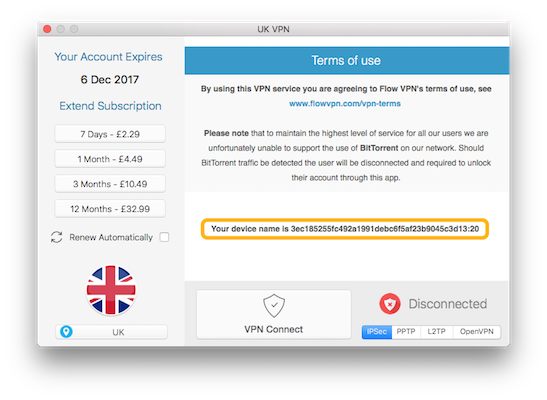The image size is (547, 400).
Task: Open the UK location selector
Action: [x=111, y=332]
